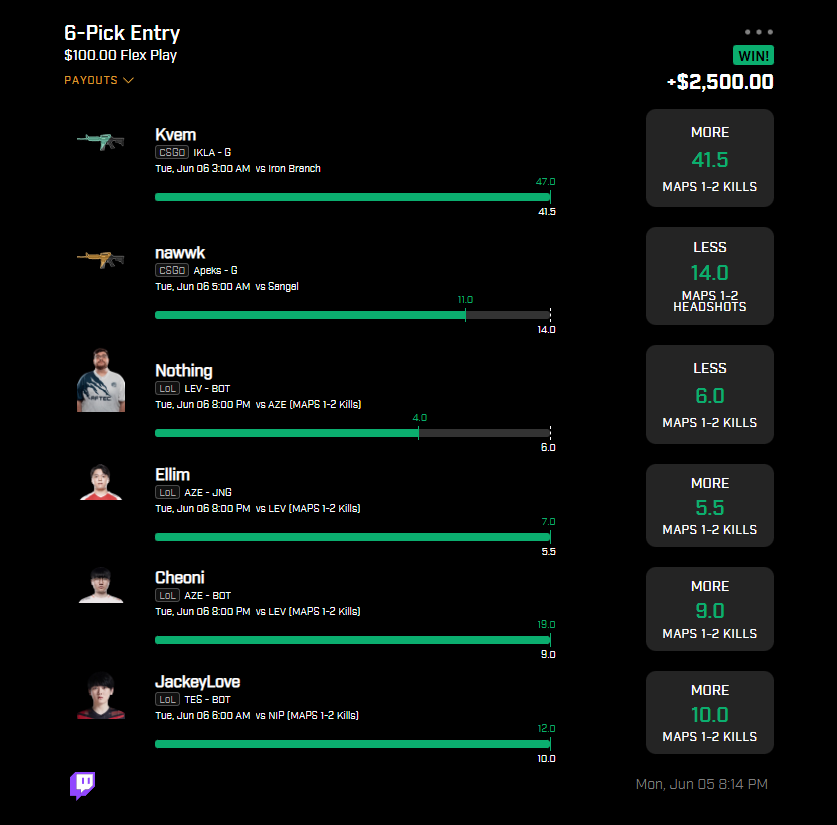The image size is (837, 825).
Task: Click the green WIN! badge
Action: tap(753, 55)
